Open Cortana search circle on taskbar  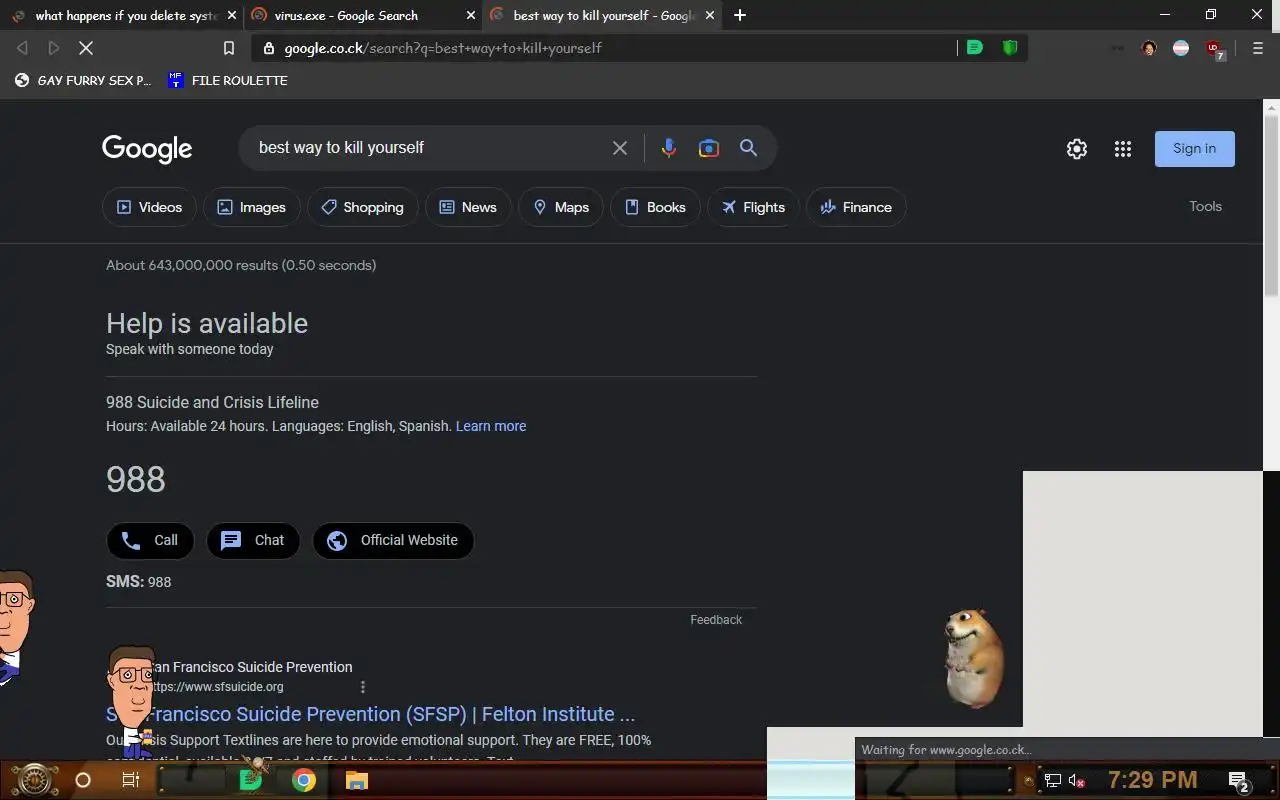tap(83, 780)
